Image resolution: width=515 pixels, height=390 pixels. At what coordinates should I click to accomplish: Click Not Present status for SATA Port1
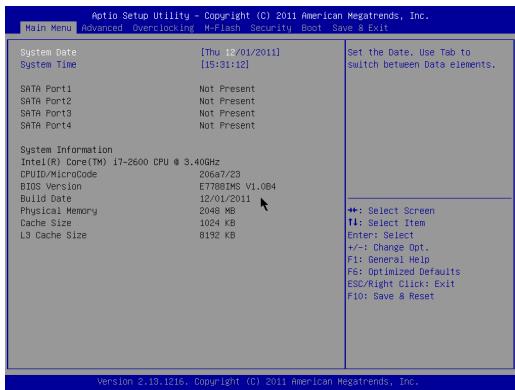(x=227, y=89)
